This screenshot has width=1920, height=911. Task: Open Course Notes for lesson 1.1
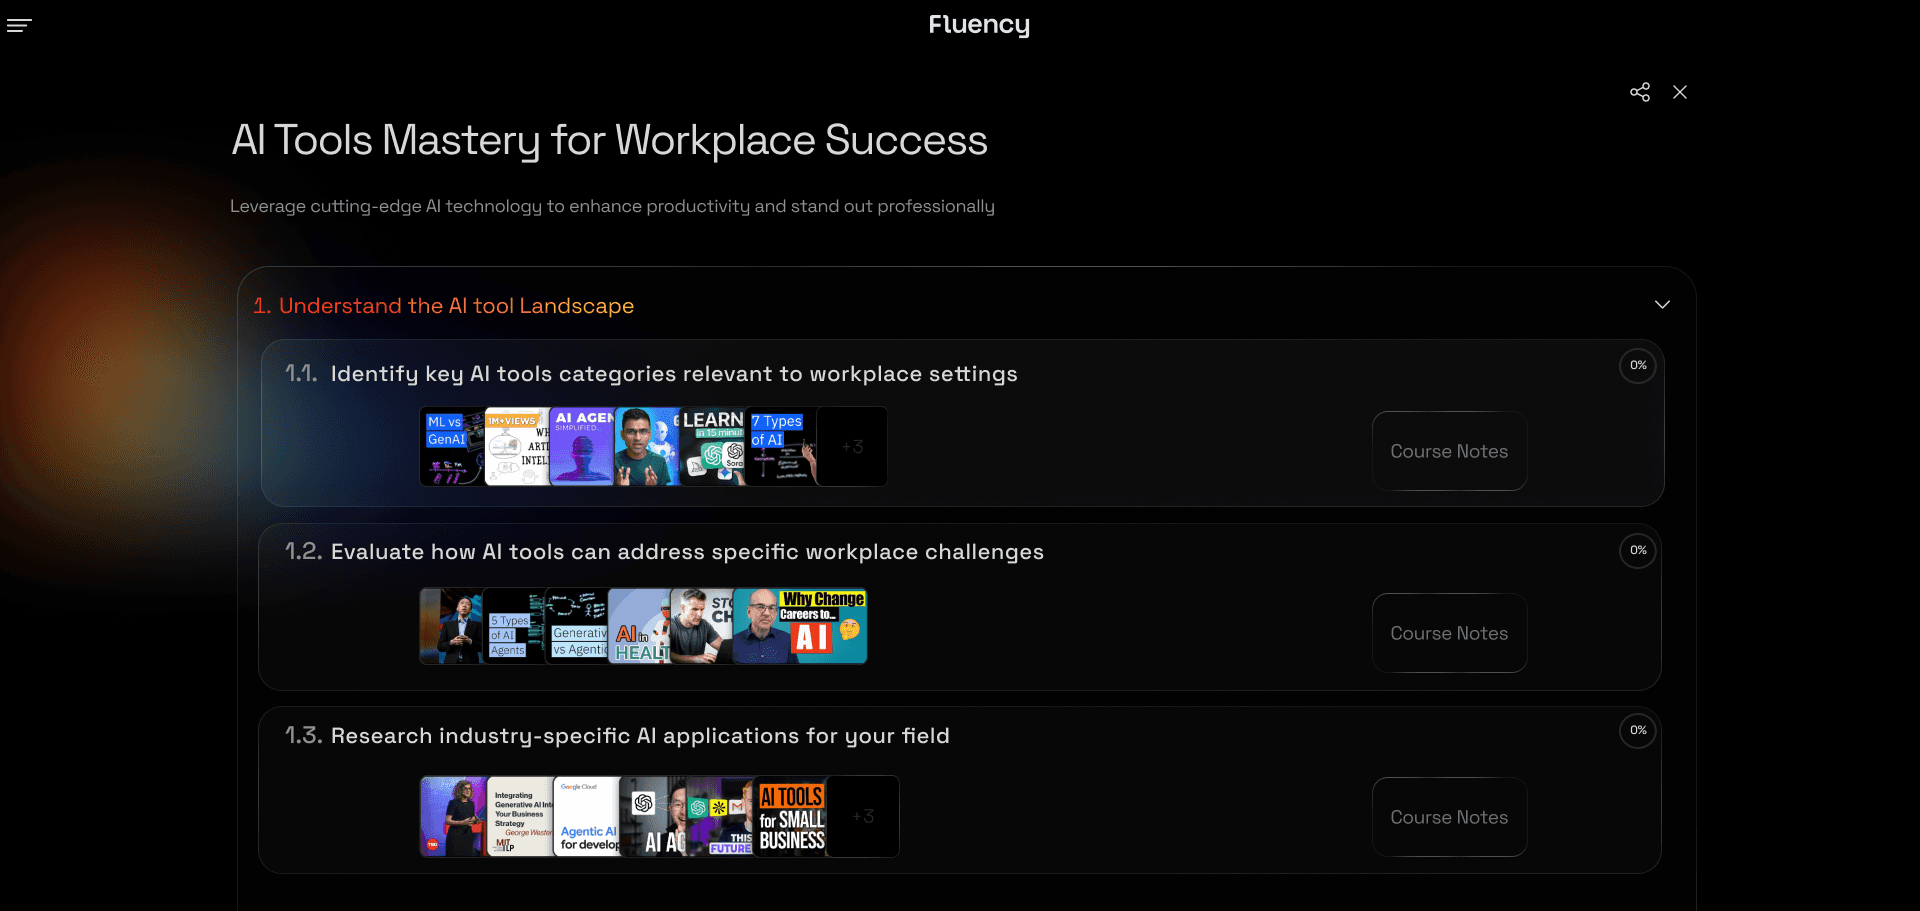(x=1449, y=451)
